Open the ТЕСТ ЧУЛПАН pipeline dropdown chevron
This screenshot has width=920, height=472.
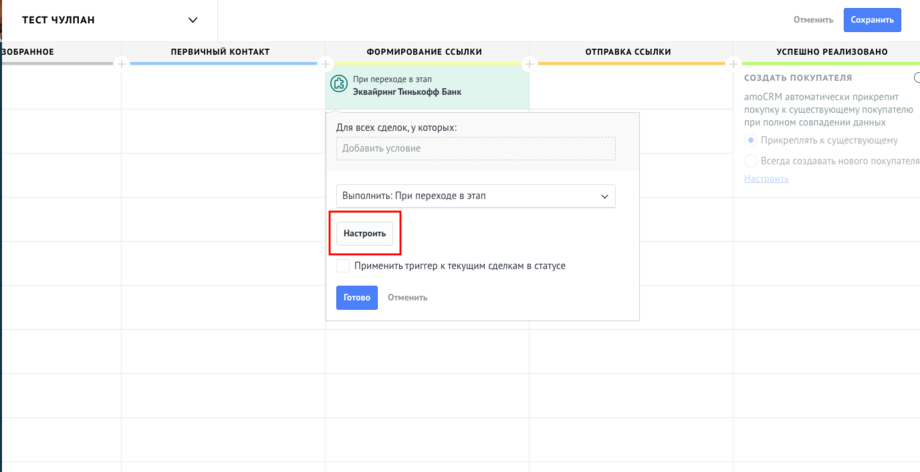(192, 20)
